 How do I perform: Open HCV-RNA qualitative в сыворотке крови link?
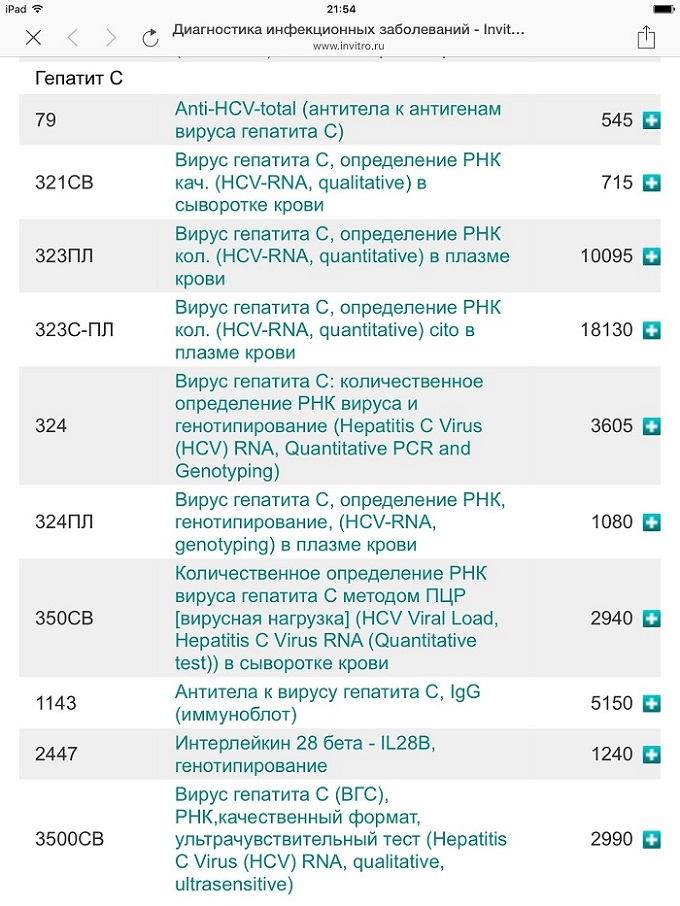pyautogui.click(x=338, y=183)
